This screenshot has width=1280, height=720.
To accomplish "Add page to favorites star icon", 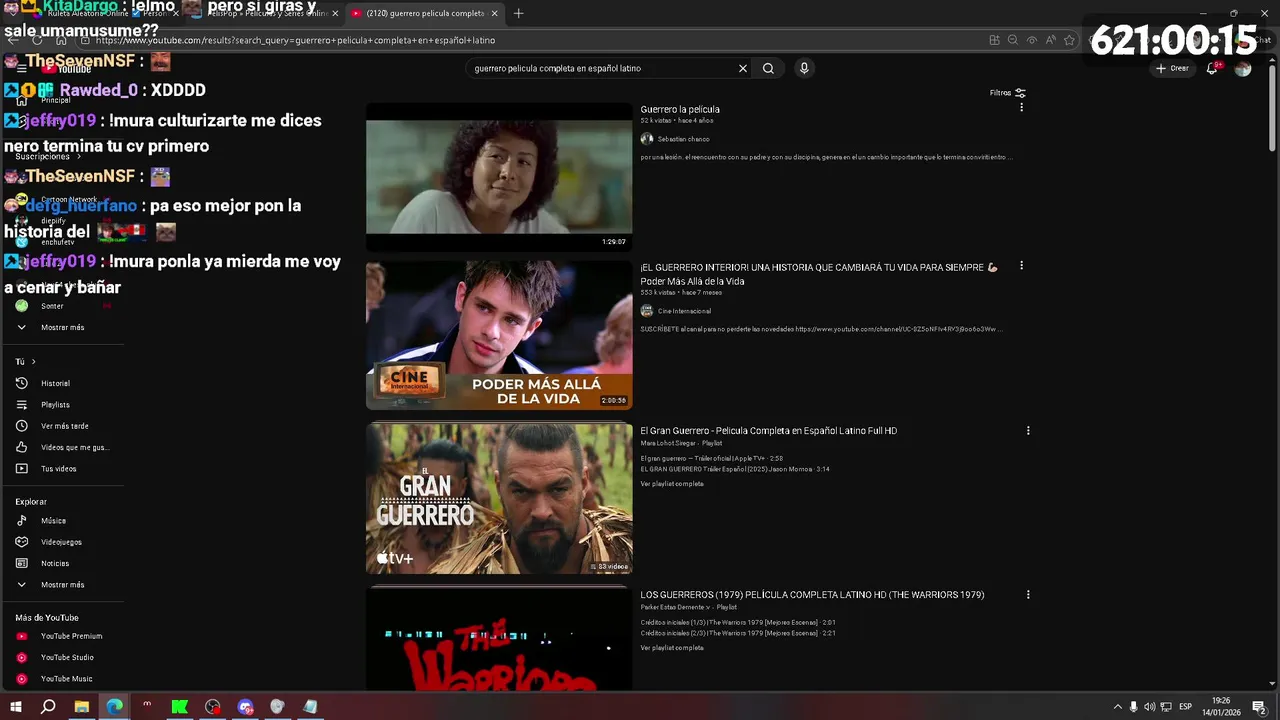I will [1069, 40].
